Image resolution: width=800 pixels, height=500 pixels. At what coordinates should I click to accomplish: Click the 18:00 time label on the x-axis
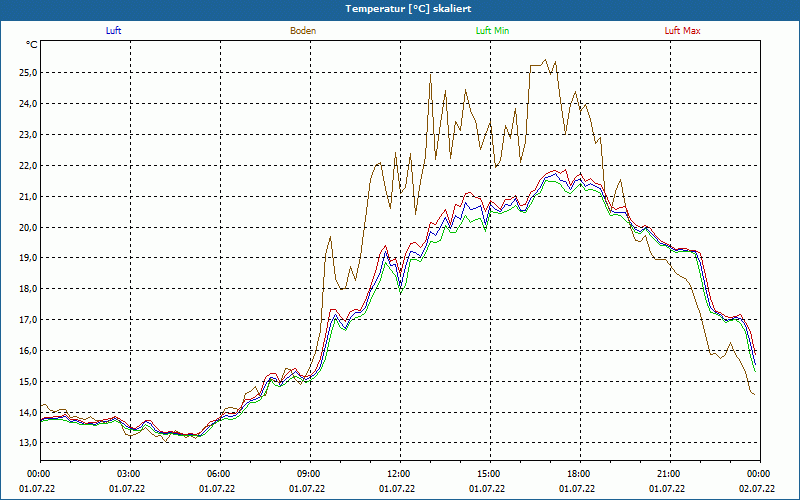(x=580, y=474)
